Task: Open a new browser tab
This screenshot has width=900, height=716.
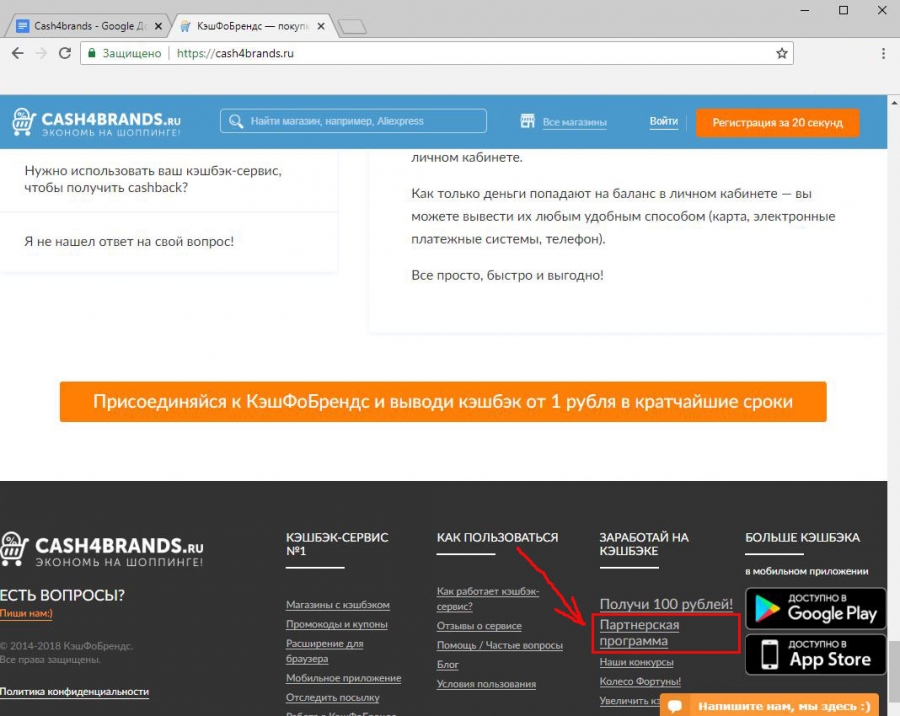Action: 352,26
